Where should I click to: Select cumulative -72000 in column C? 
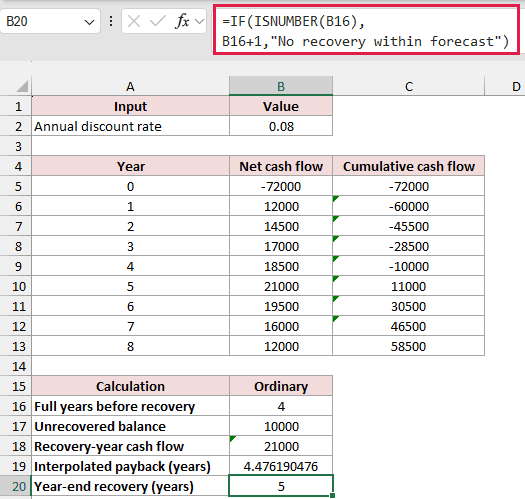[408, 186]
